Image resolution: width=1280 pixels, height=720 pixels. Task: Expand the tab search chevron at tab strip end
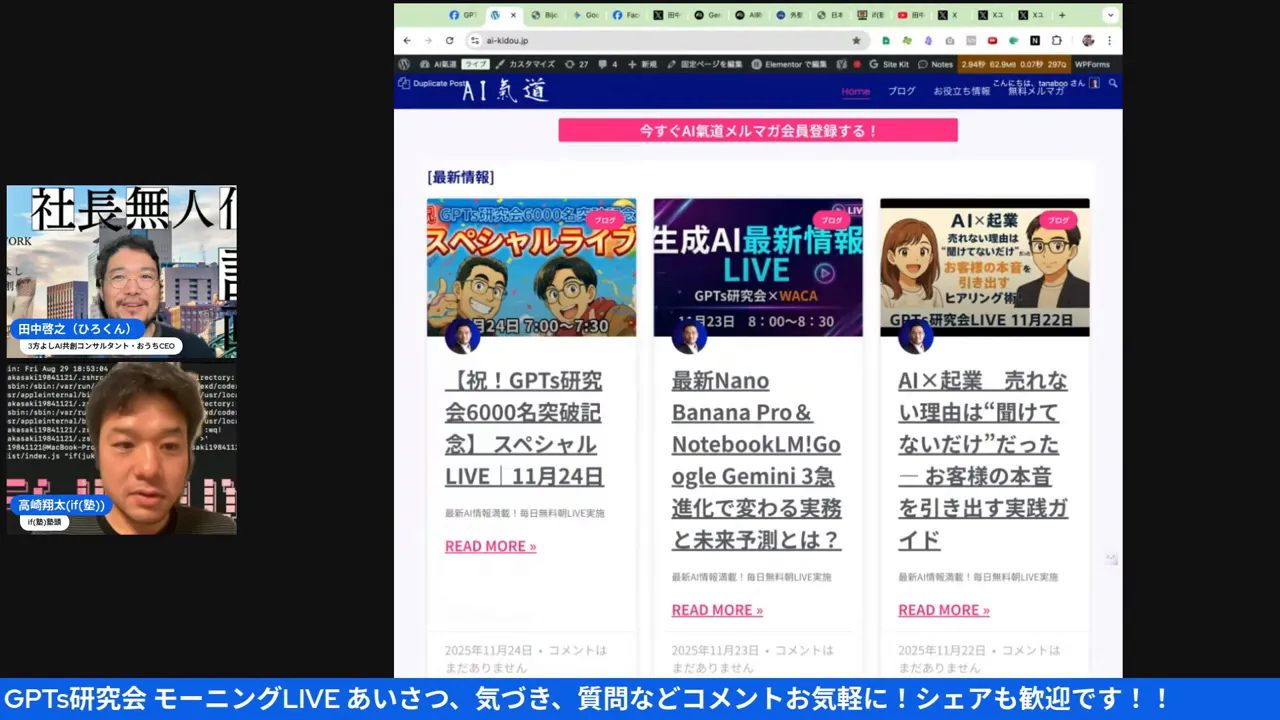pyautogui.click(x=1110, y=15)
